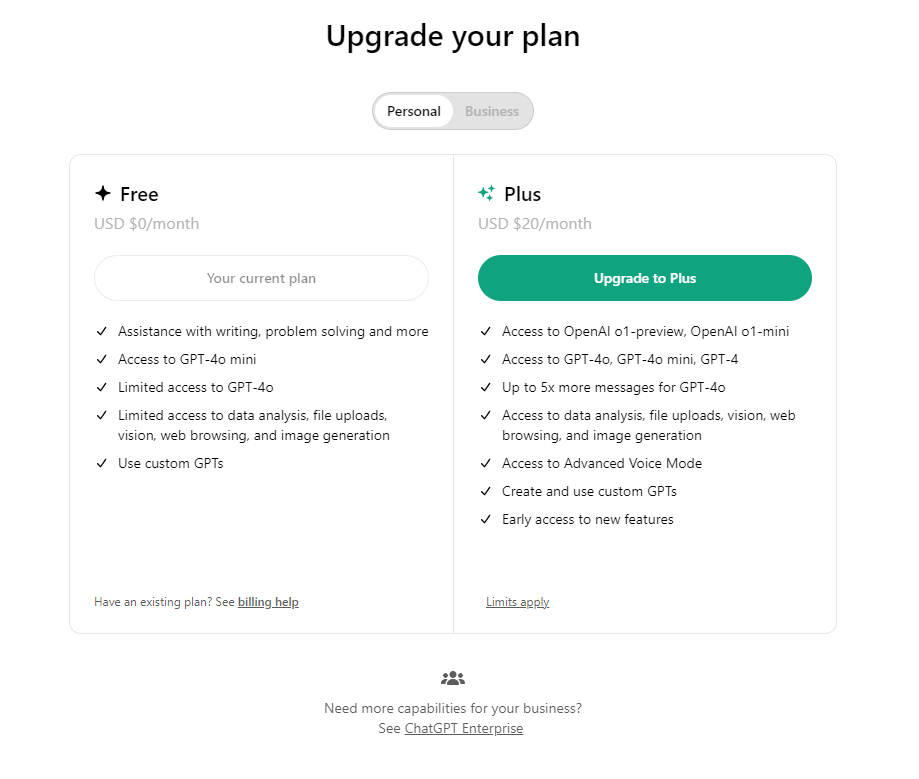Switch to the Business plans toggle
Image resolution: width=919 pixels, height=779 pixels.
point(492,111)
